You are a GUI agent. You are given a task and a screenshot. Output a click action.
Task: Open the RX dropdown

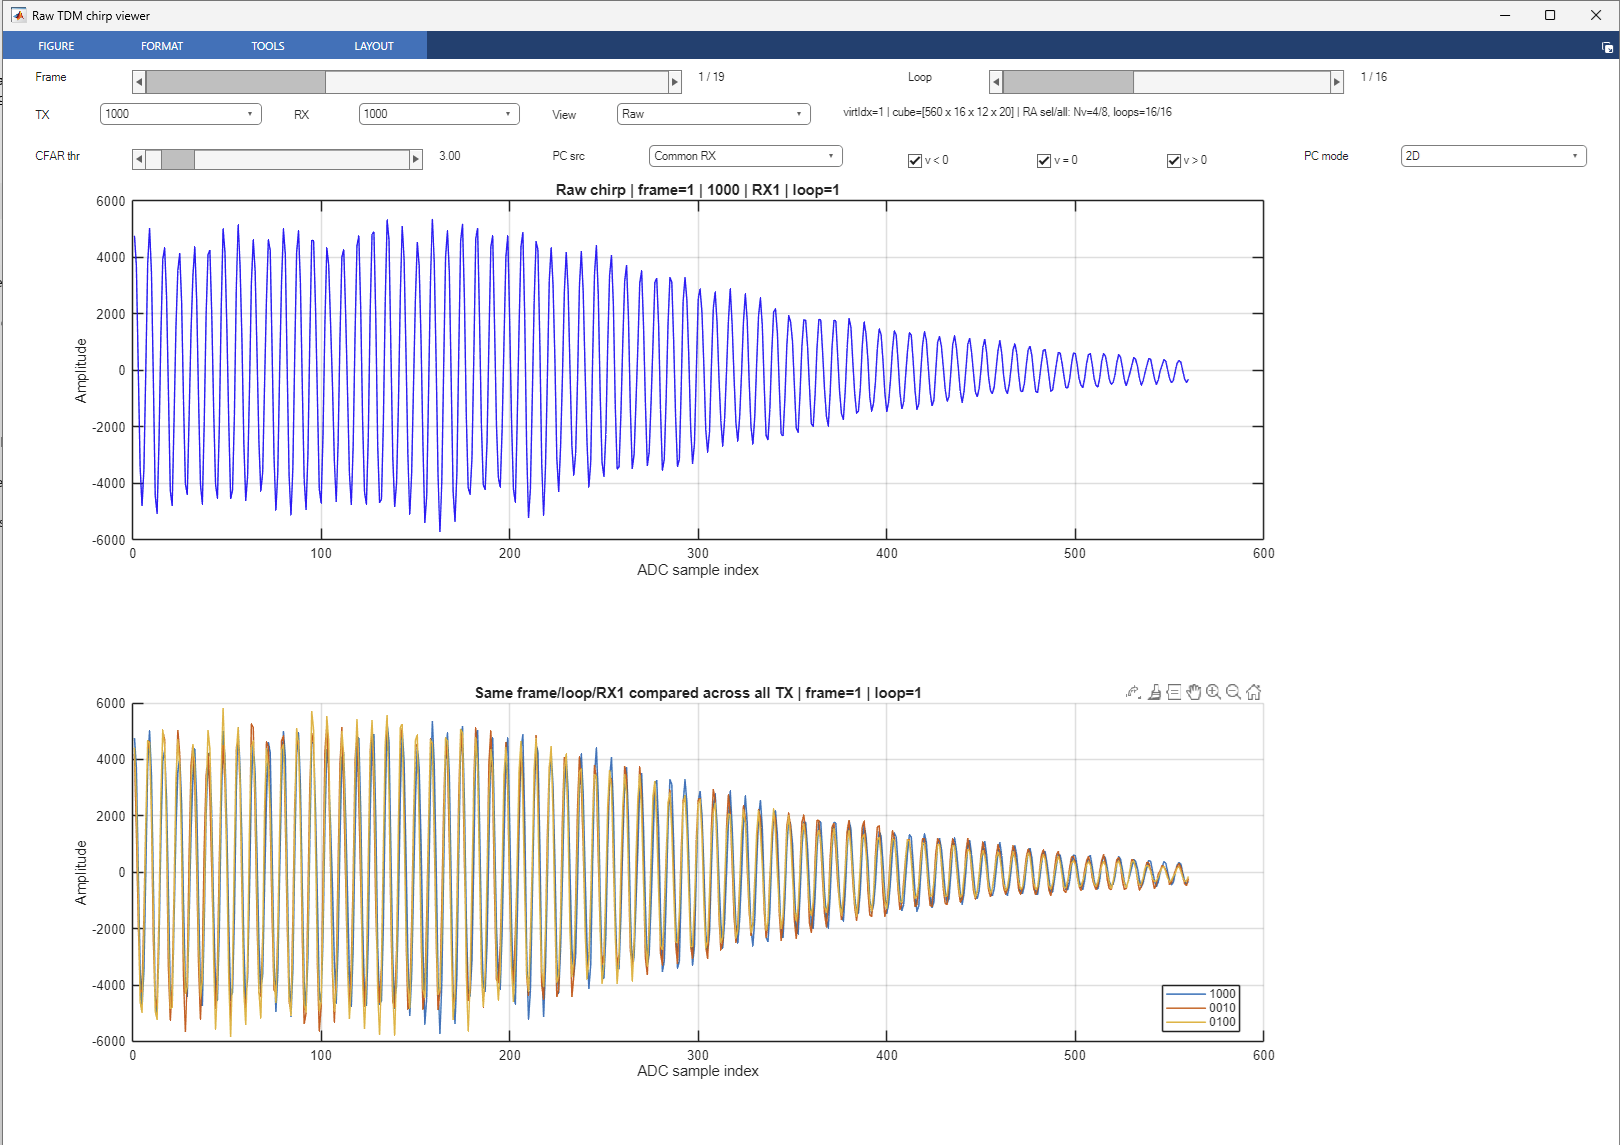point(439,114)
